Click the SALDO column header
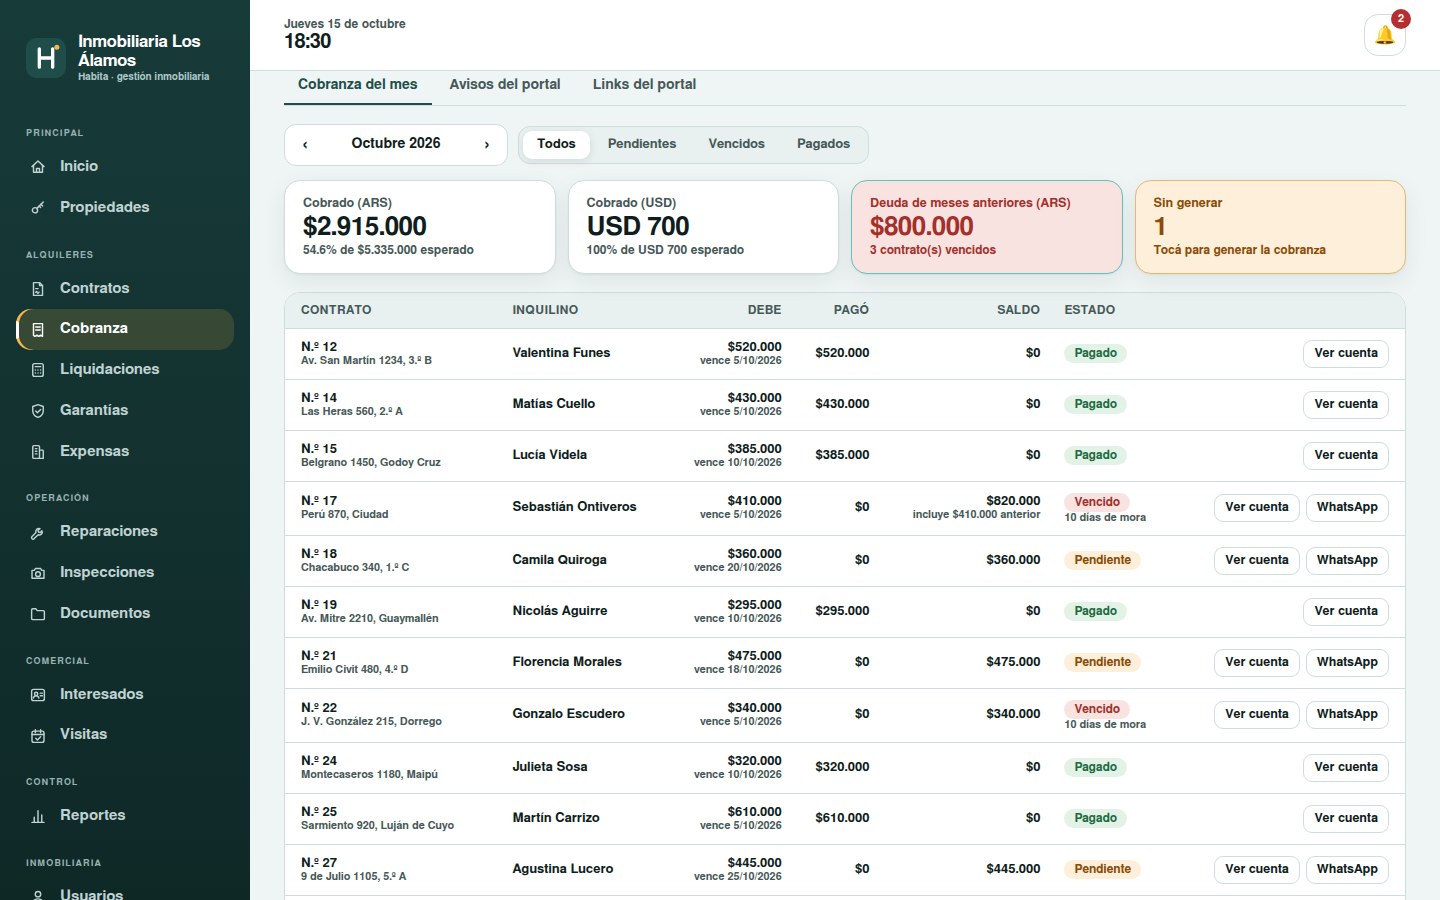Image resolution: width=1440 pixels, height=900 pixels. [x=1018, y=310]
